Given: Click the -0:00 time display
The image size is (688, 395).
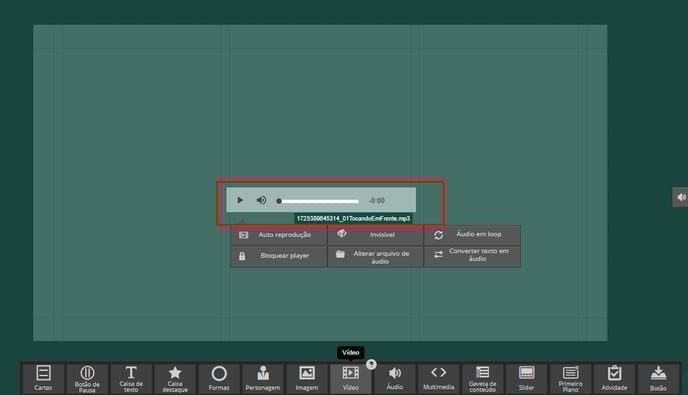Looking at the screenshot, I should (x=376, y=201).
